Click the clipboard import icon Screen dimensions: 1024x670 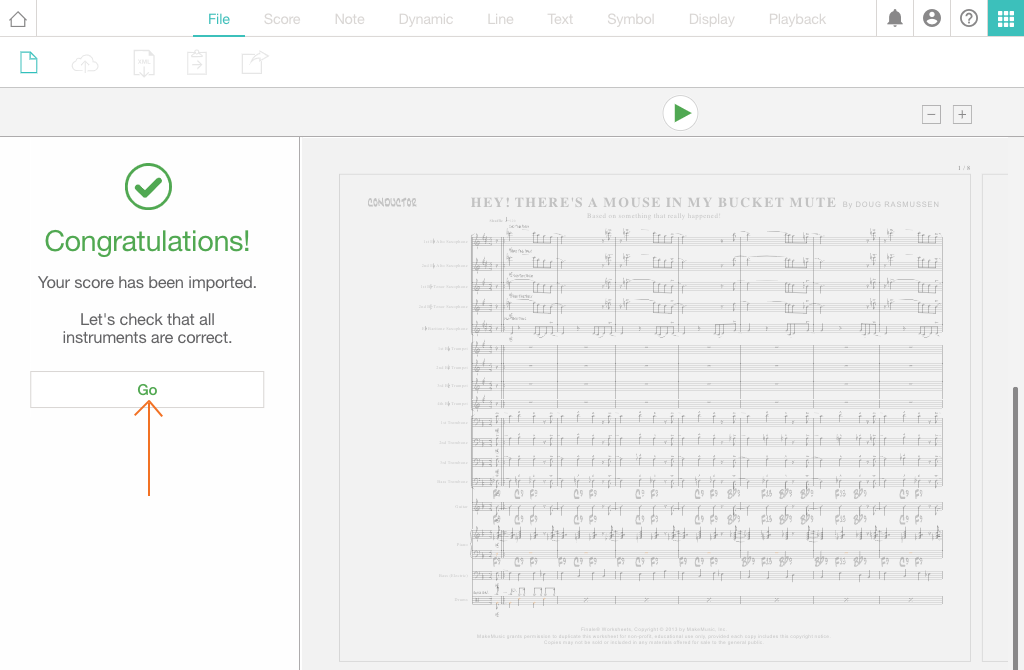[x=197, y=63]
